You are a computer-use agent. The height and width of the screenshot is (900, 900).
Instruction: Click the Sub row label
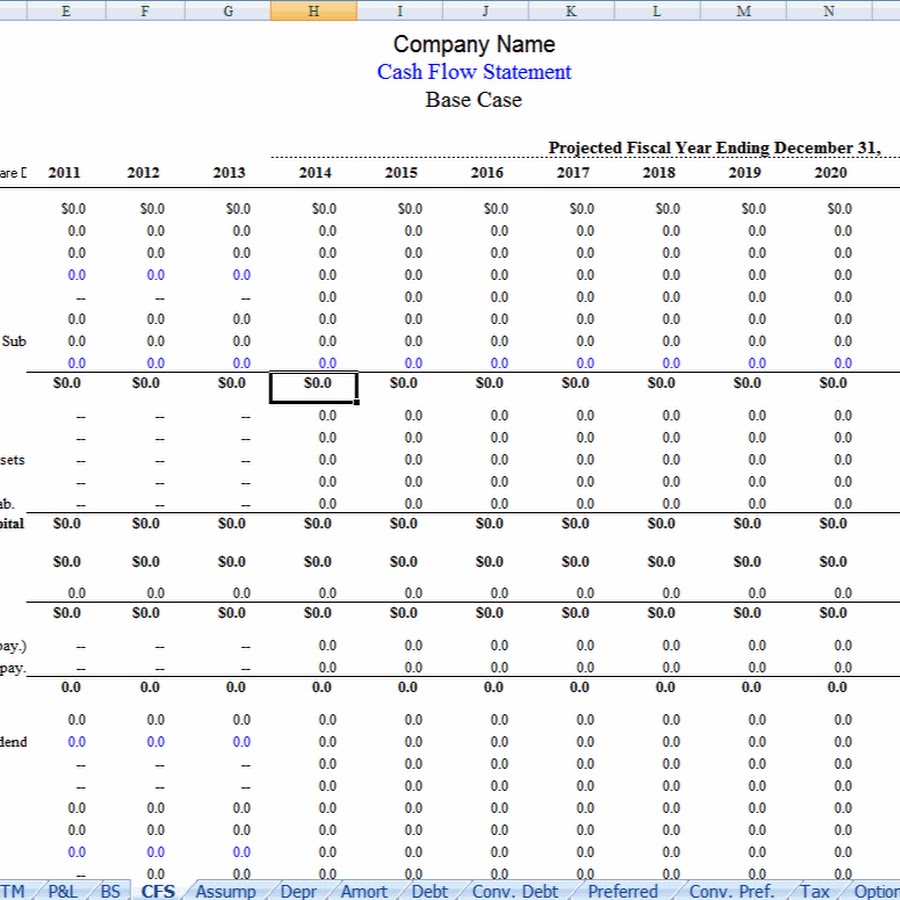click(x=14, y=341)
